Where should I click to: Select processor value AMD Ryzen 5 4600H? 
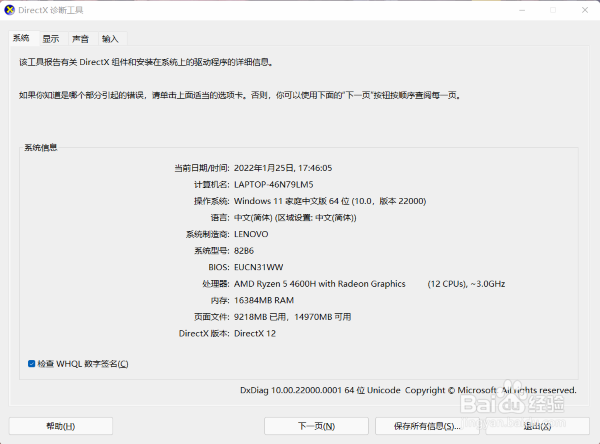tap(320, 284)
